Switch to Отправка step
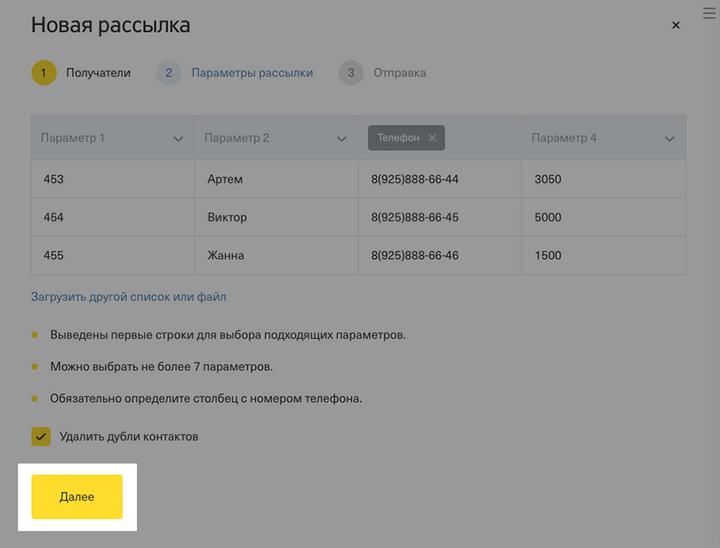The image size is (720, 548). [400, 73]
